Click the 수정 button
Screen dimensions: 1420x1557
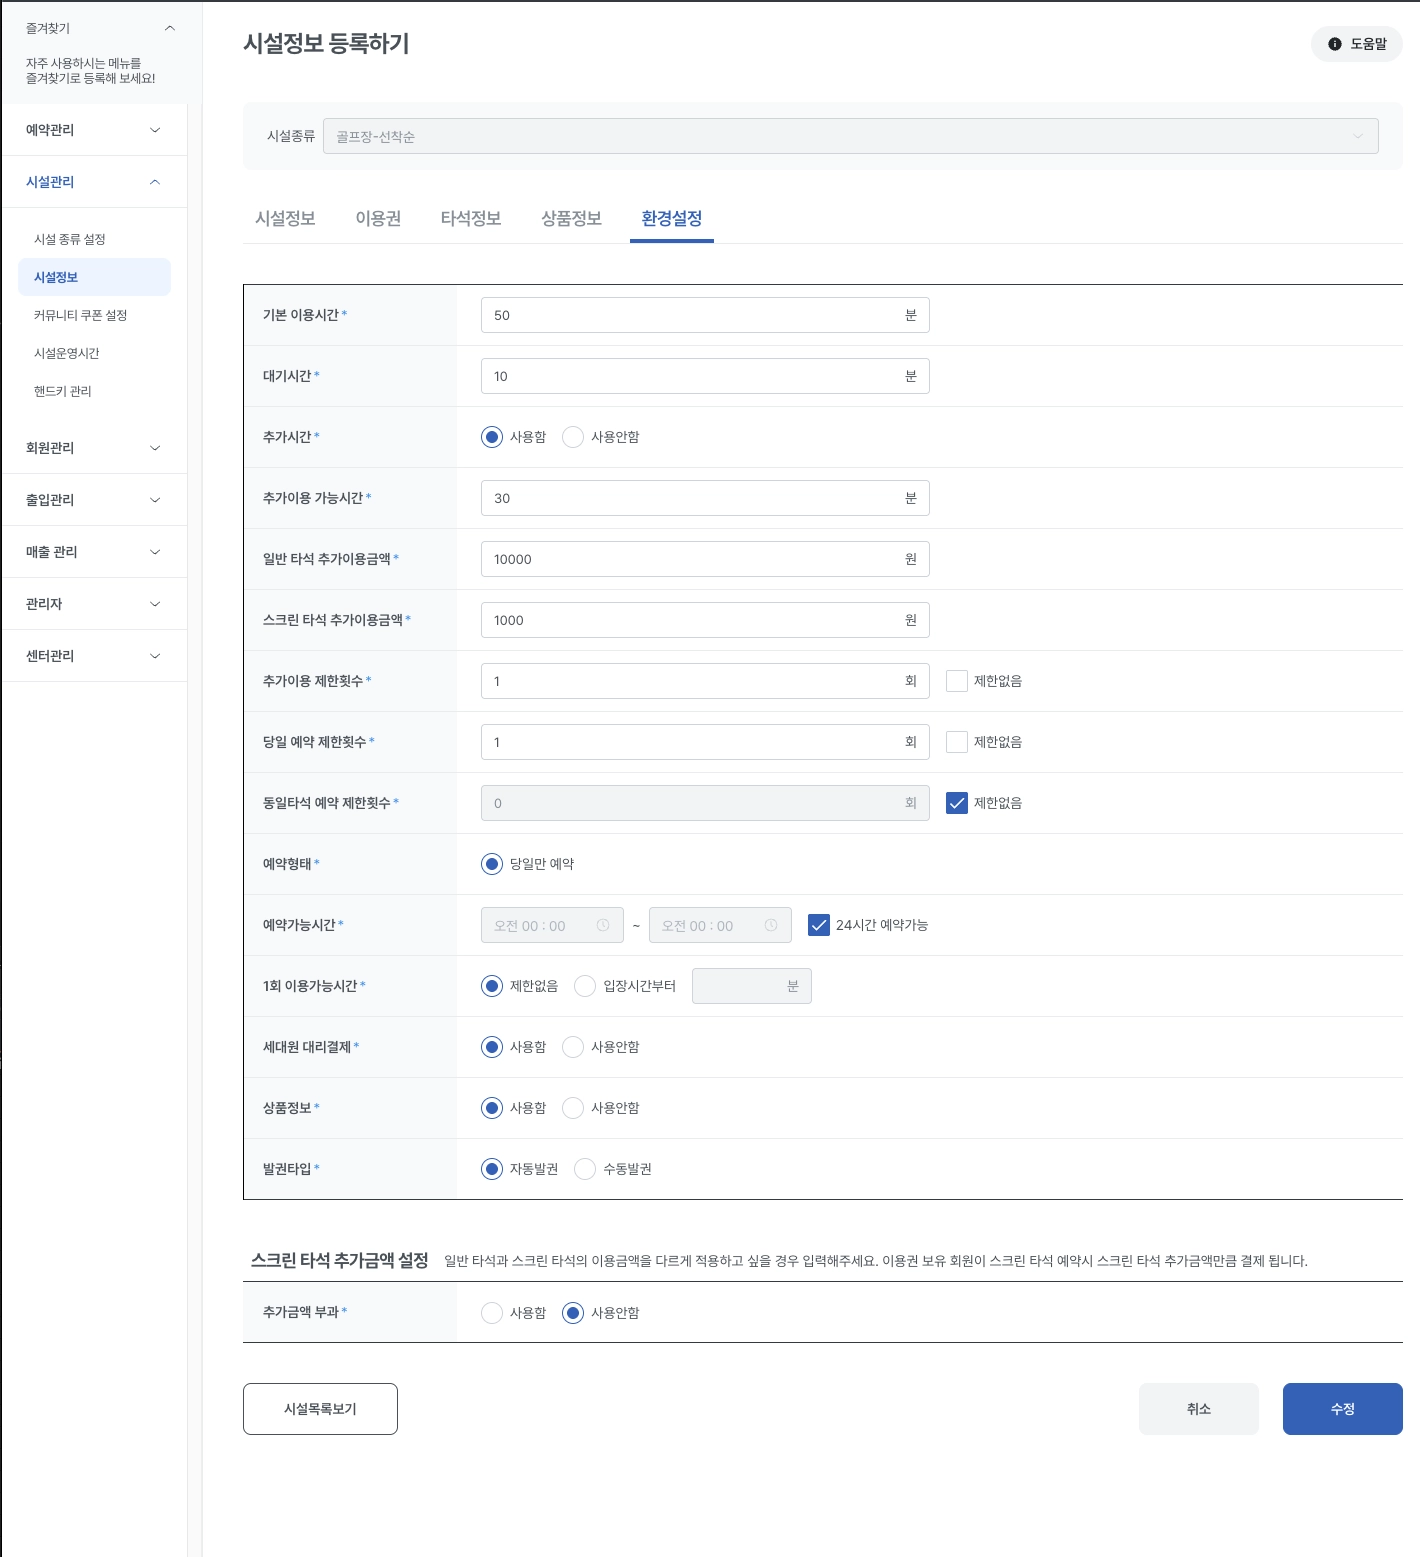(1343, 1409)
